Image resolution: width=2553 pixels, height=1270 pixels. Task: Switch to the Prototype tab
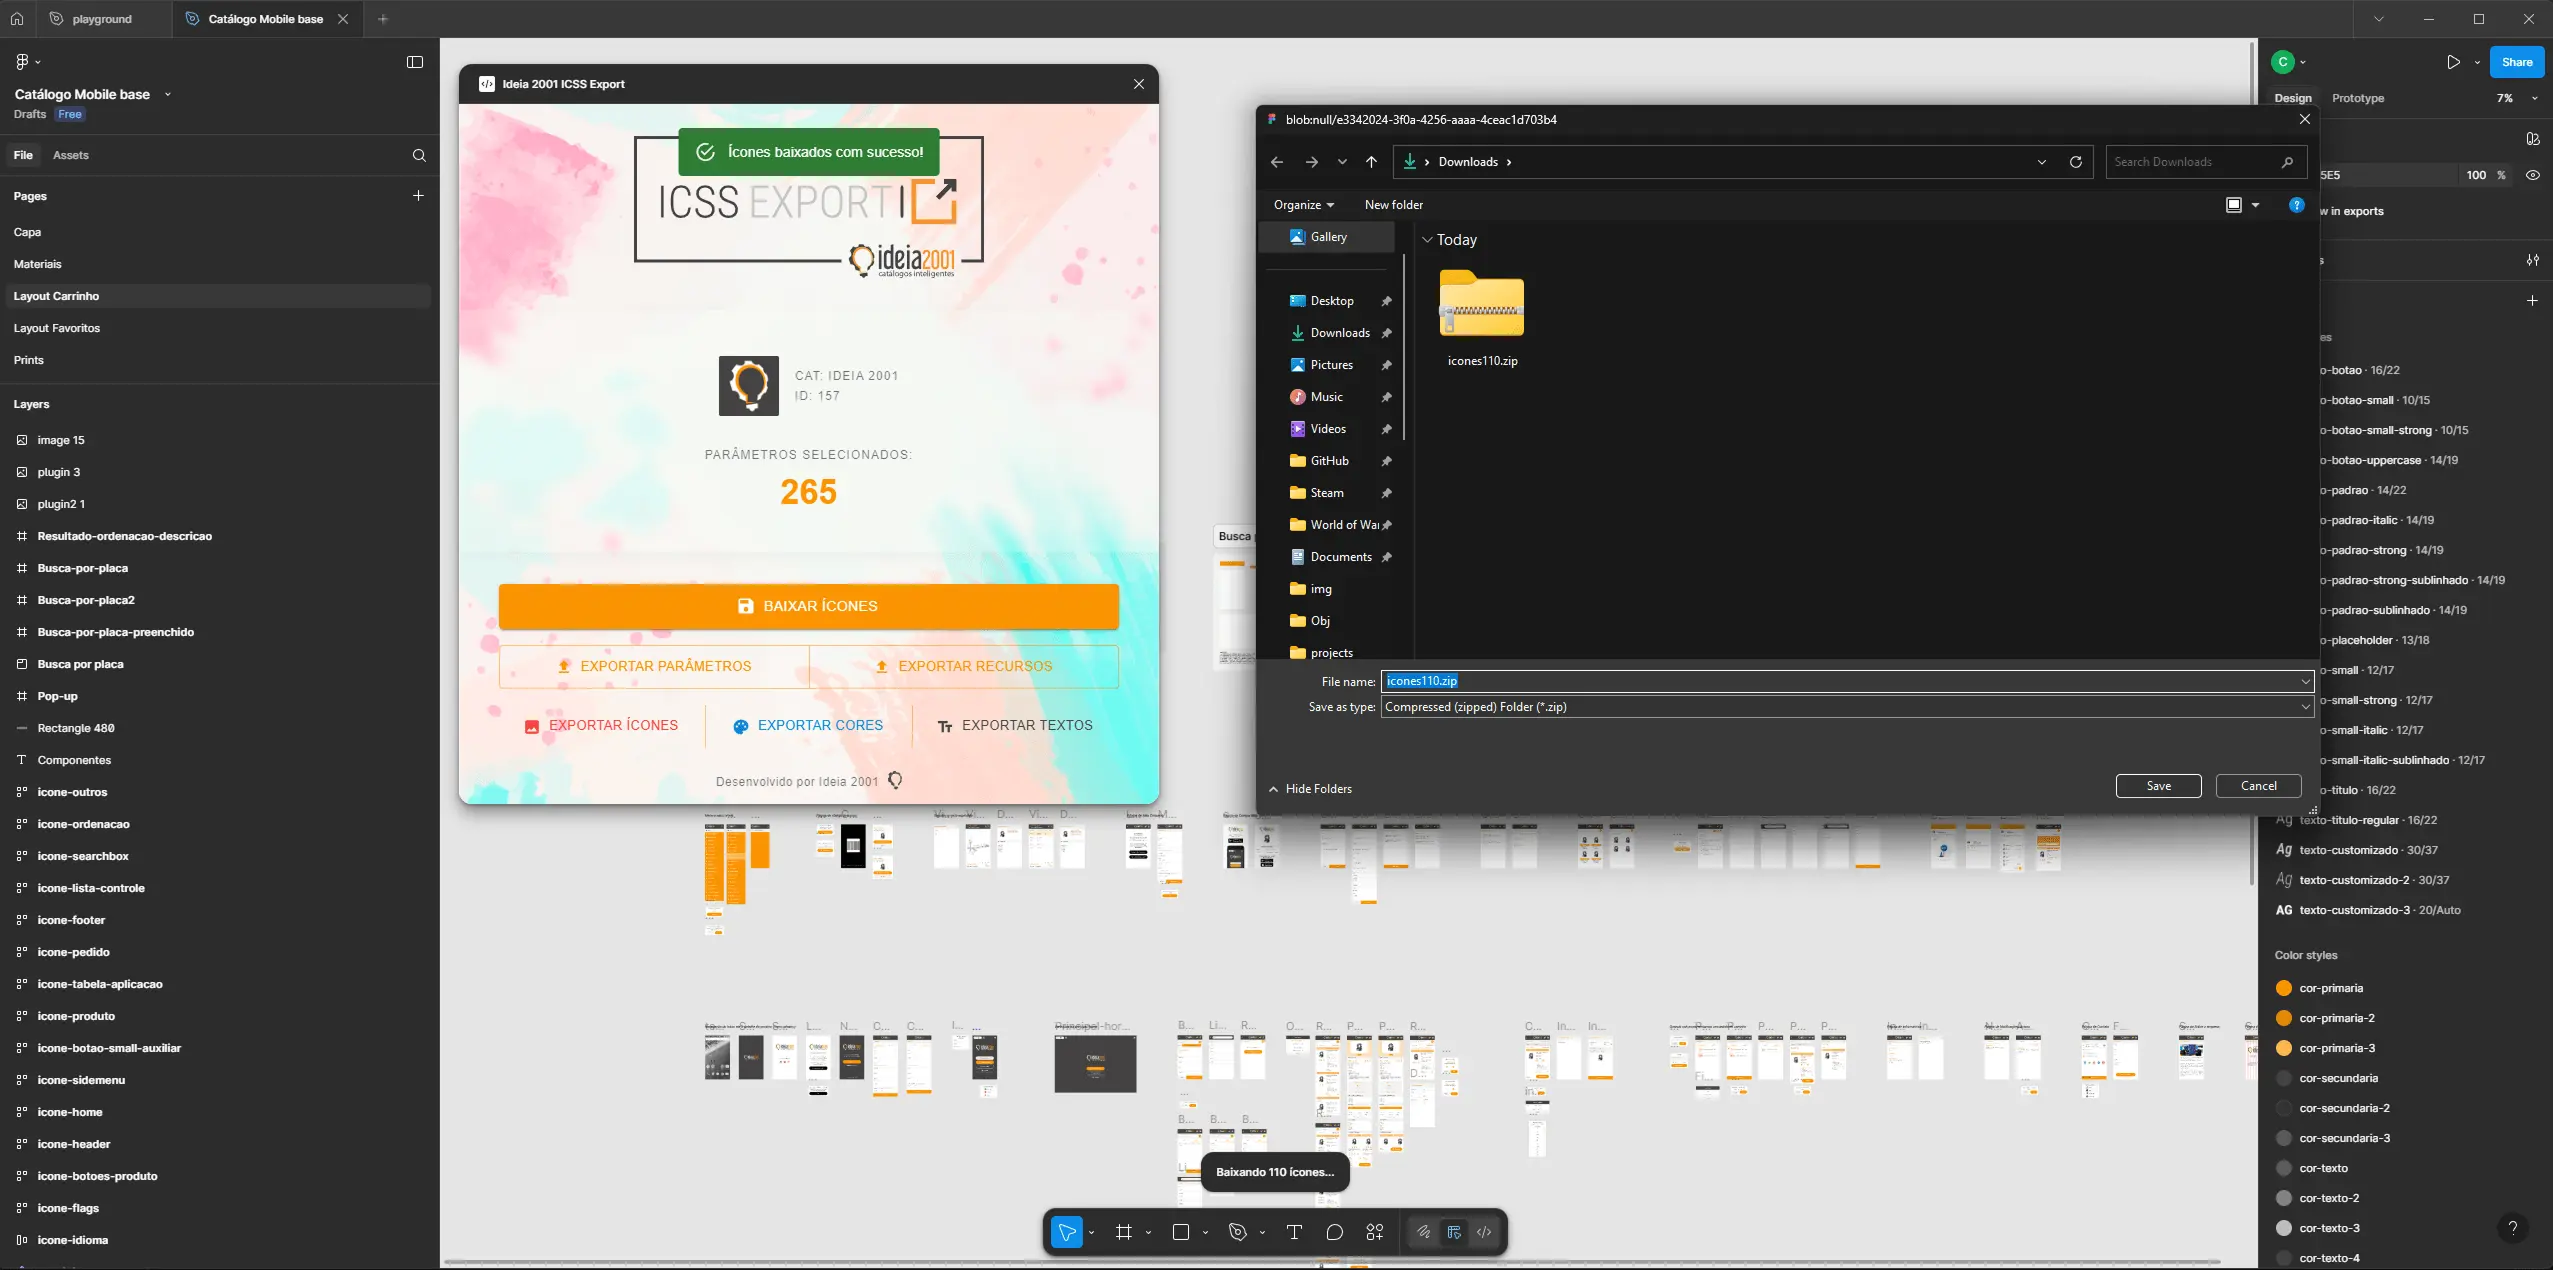[x=2357, y=98]
